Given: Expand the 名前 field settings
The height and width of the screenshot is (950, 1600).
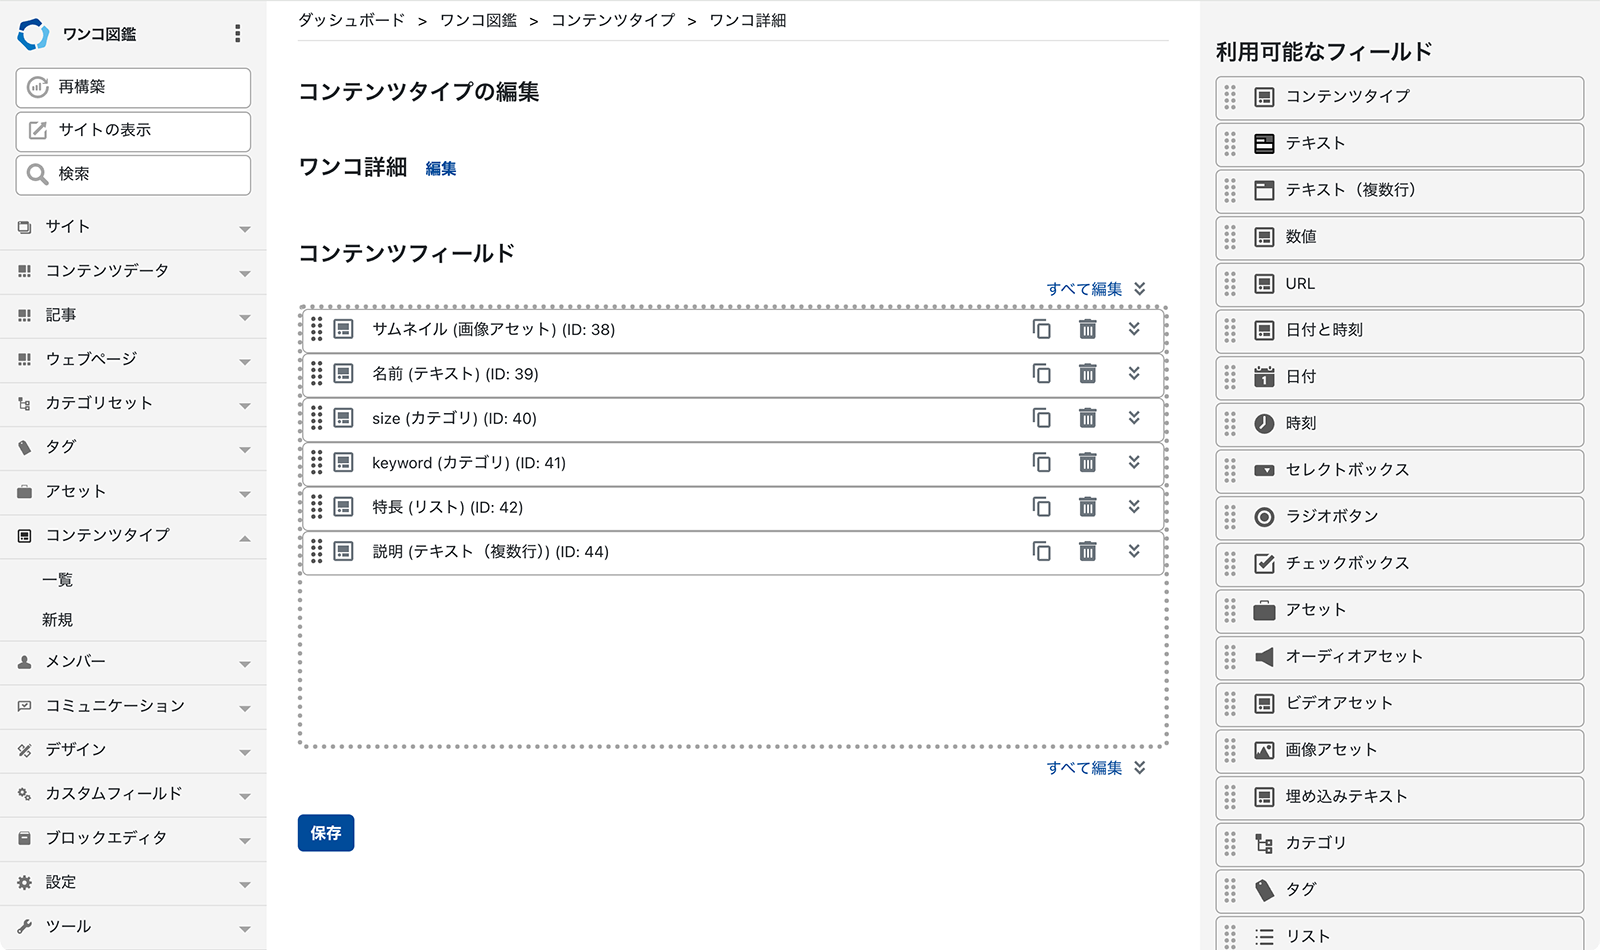Looking at the screenshot, I should click(1134, 373).
